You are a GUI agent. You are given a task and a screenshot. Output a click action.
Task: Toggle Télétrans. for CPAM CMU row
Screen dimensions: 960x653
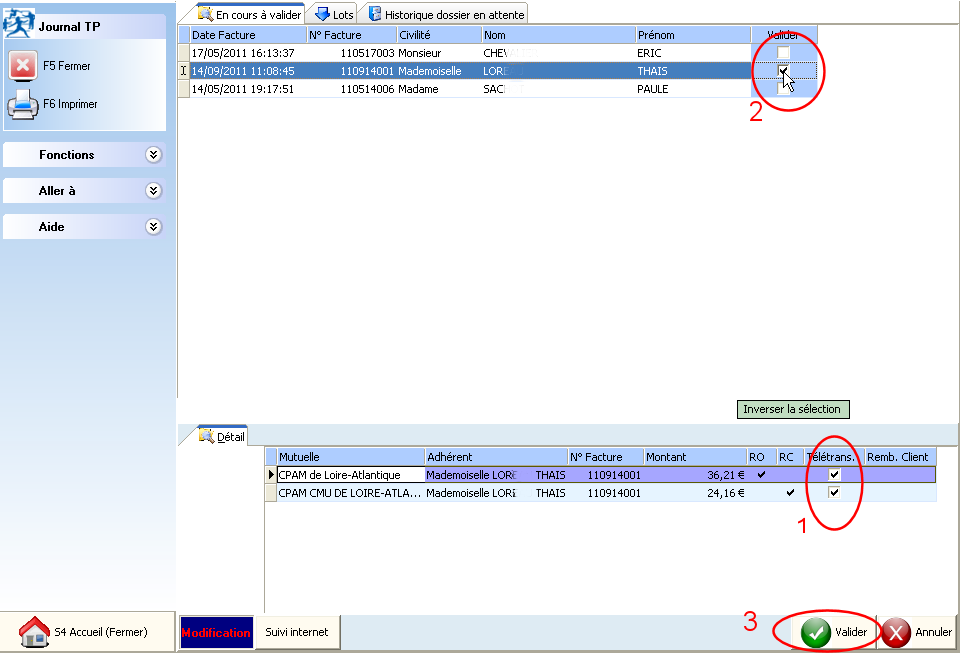tap(834, 492)
